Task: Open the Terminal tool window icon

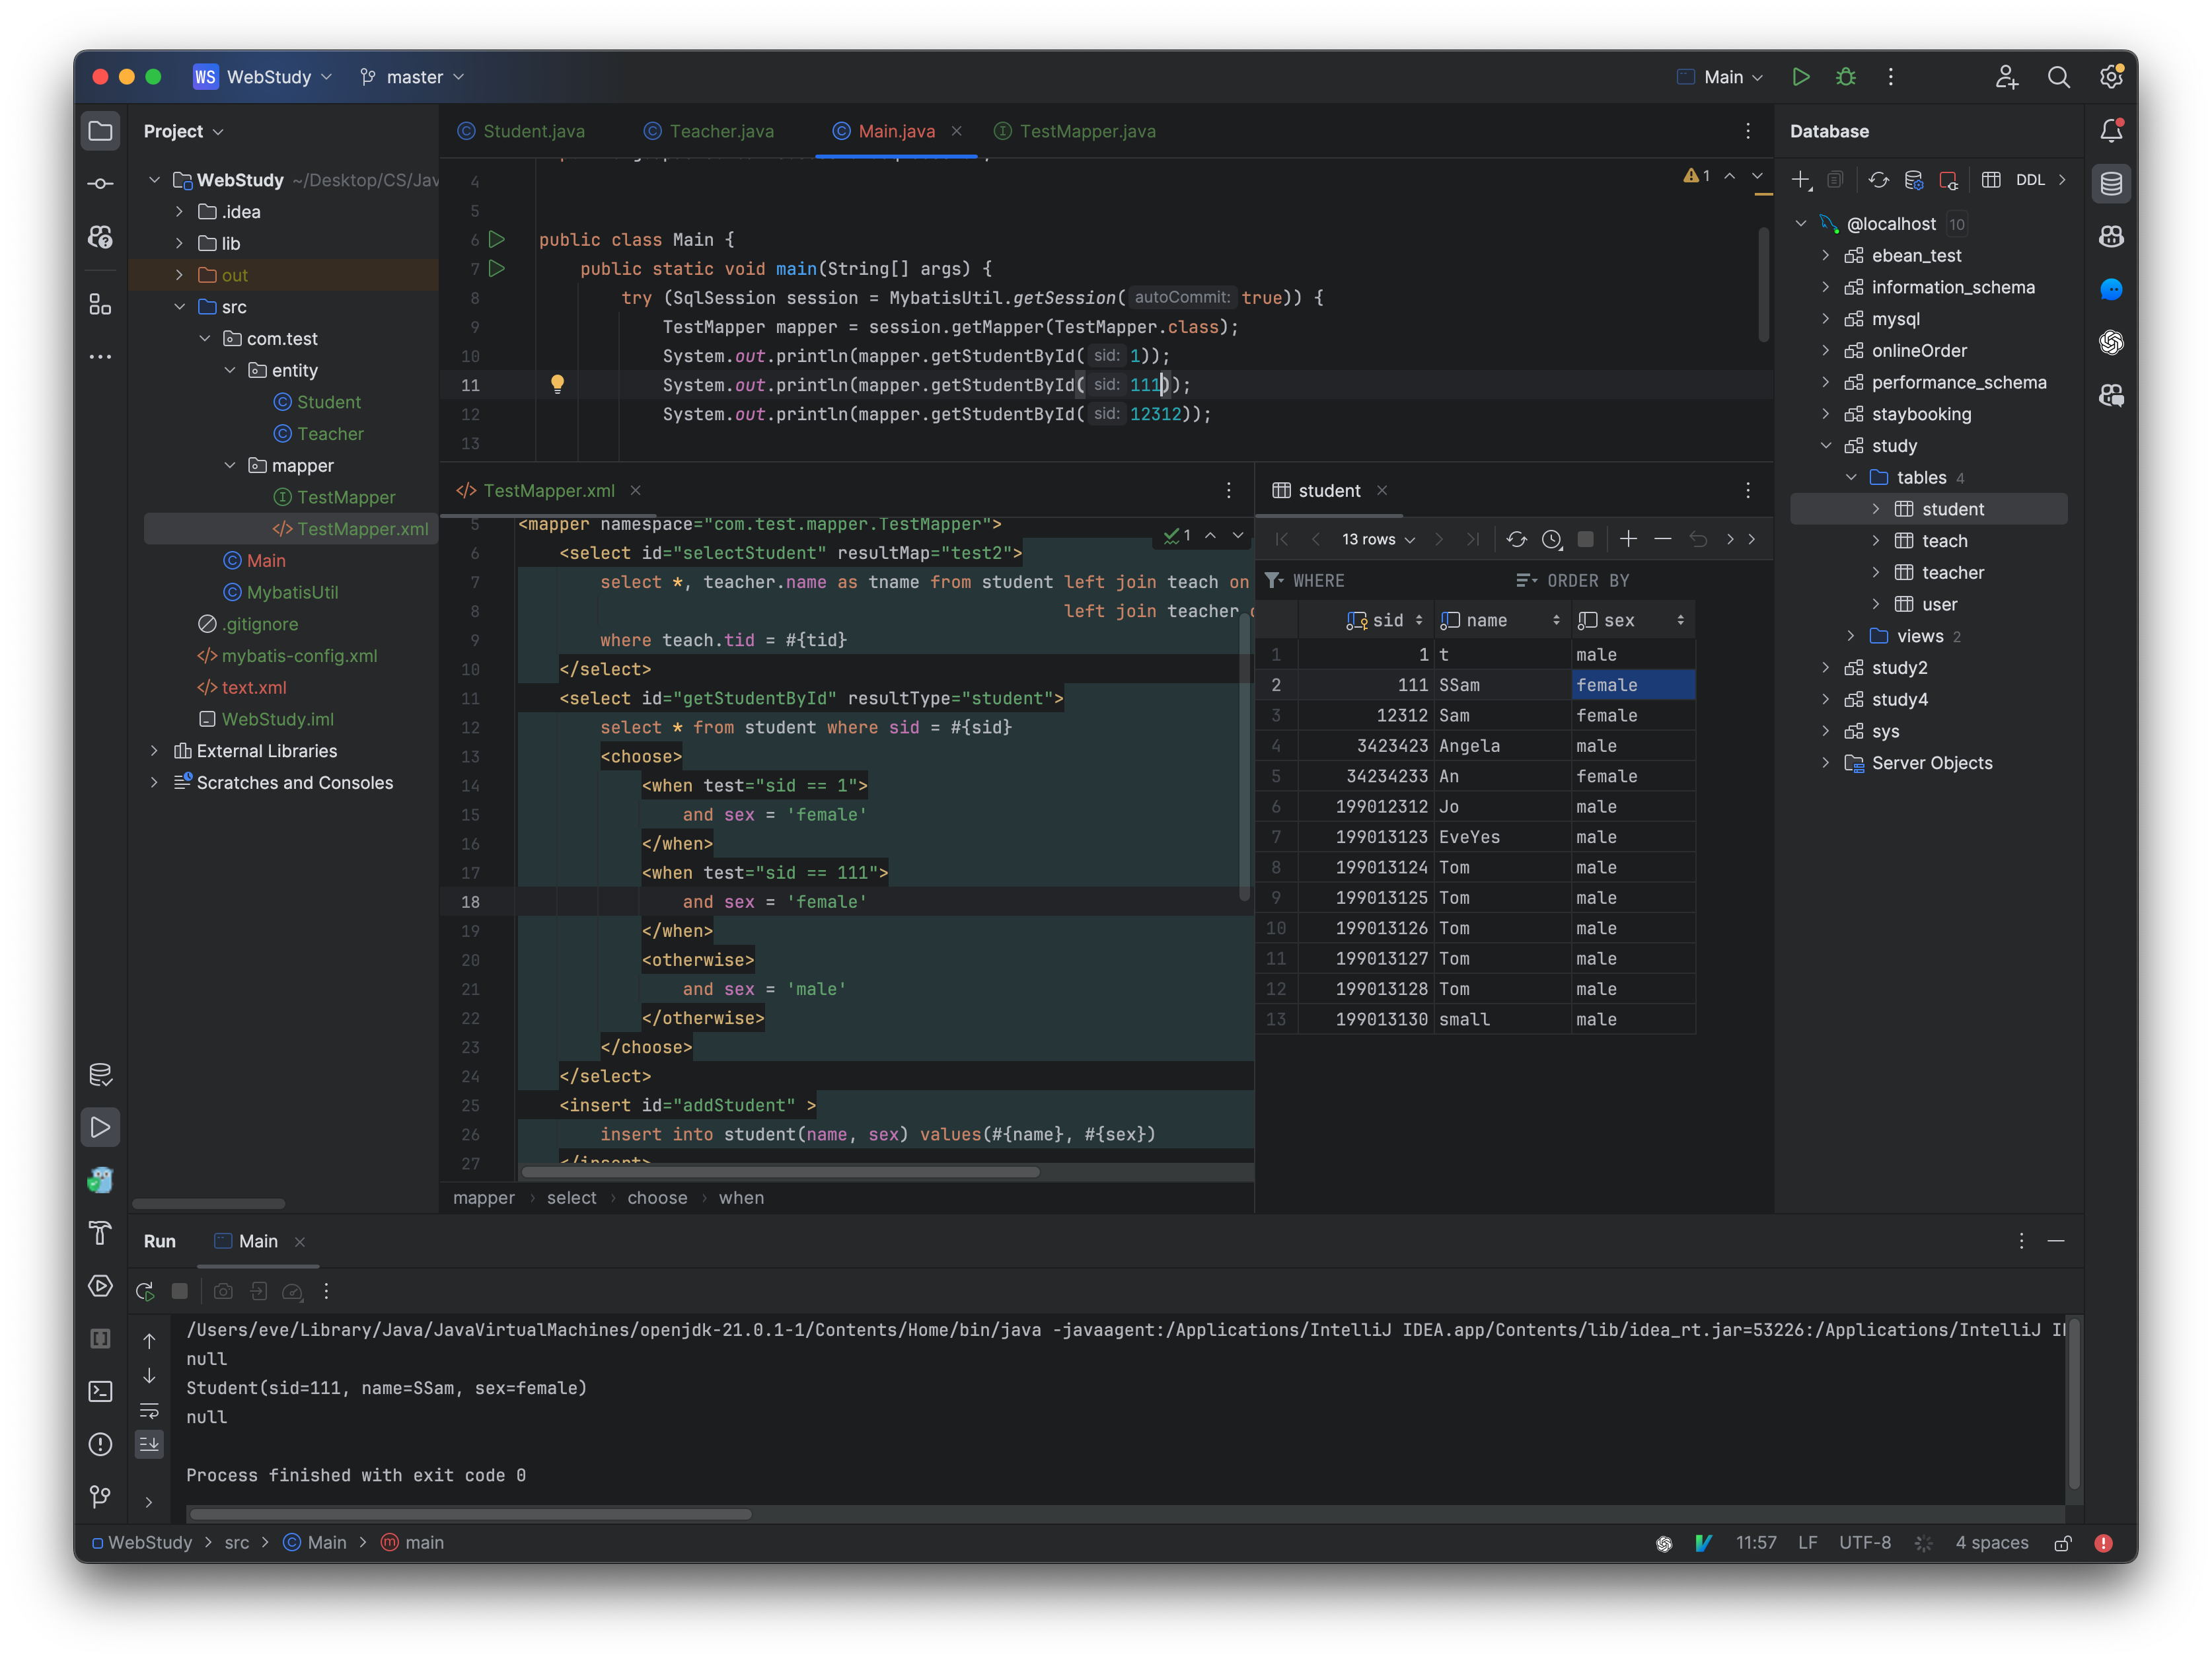Action: tap(100, 1391)
